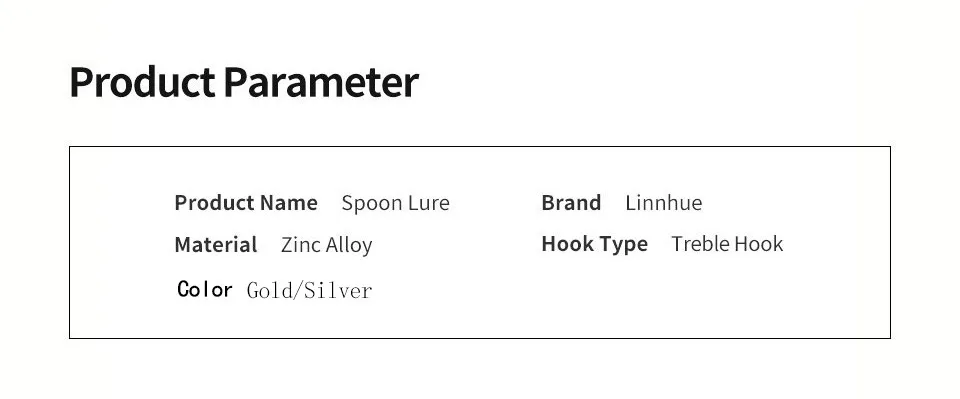Select the word Zinc
The image size is (960, 399).
[300, 245]
